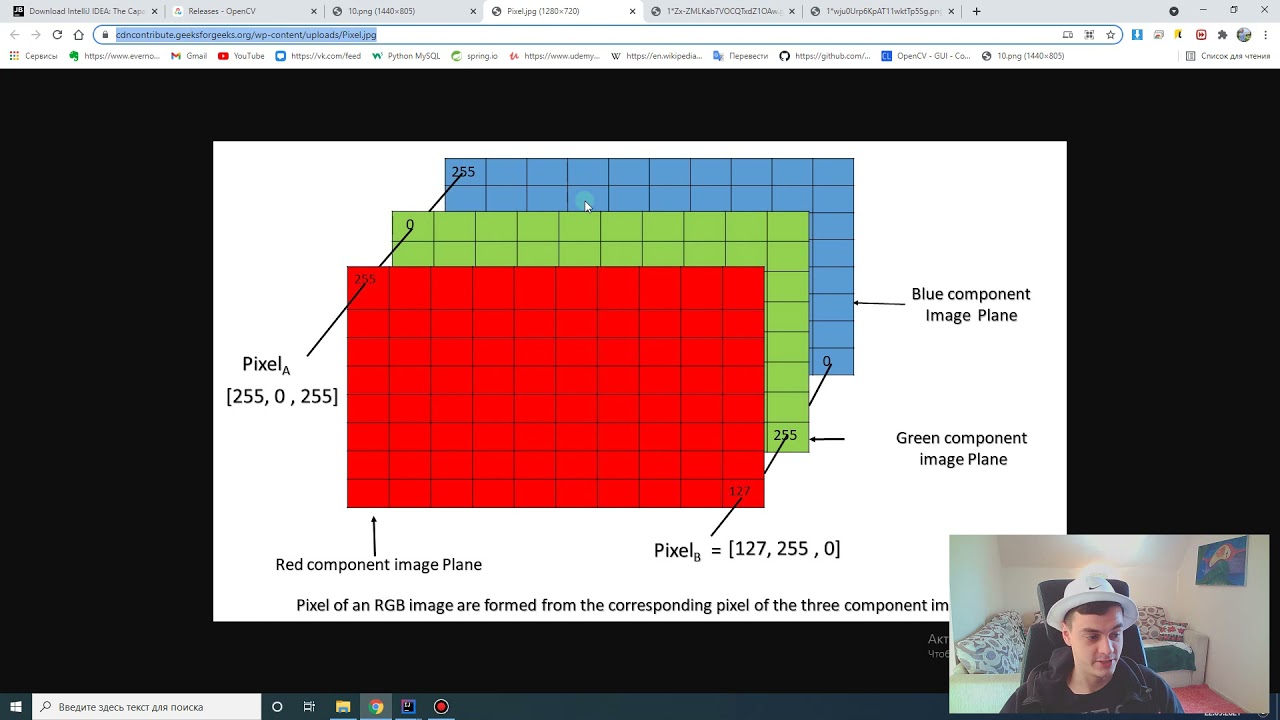The width and height of the screenshot is (1280, 720).
Task: Open the blue download arrow extension
Action: (x=1137, y=34)
